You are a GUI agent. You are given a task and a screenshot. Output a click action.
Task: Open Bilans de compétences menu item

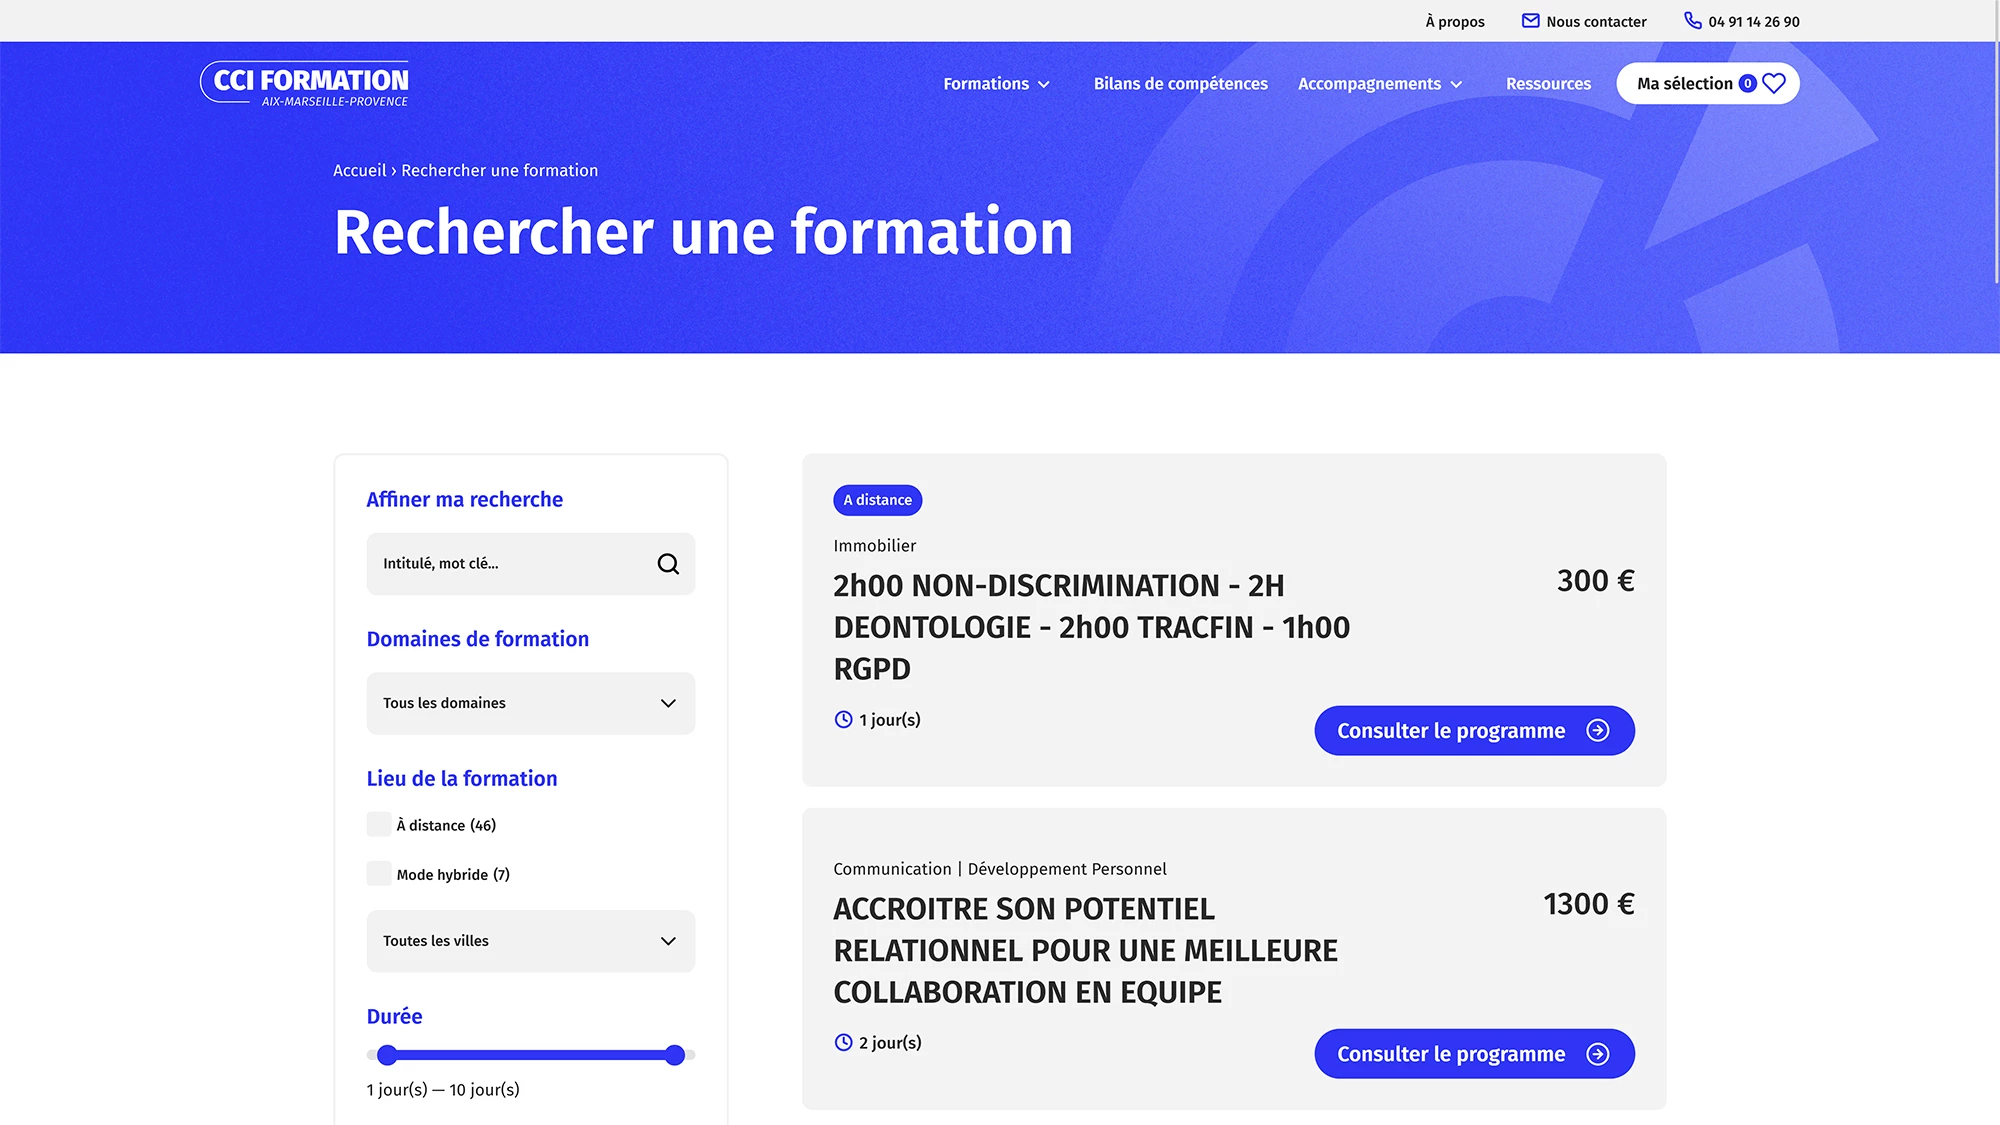tap(1180, 84)
